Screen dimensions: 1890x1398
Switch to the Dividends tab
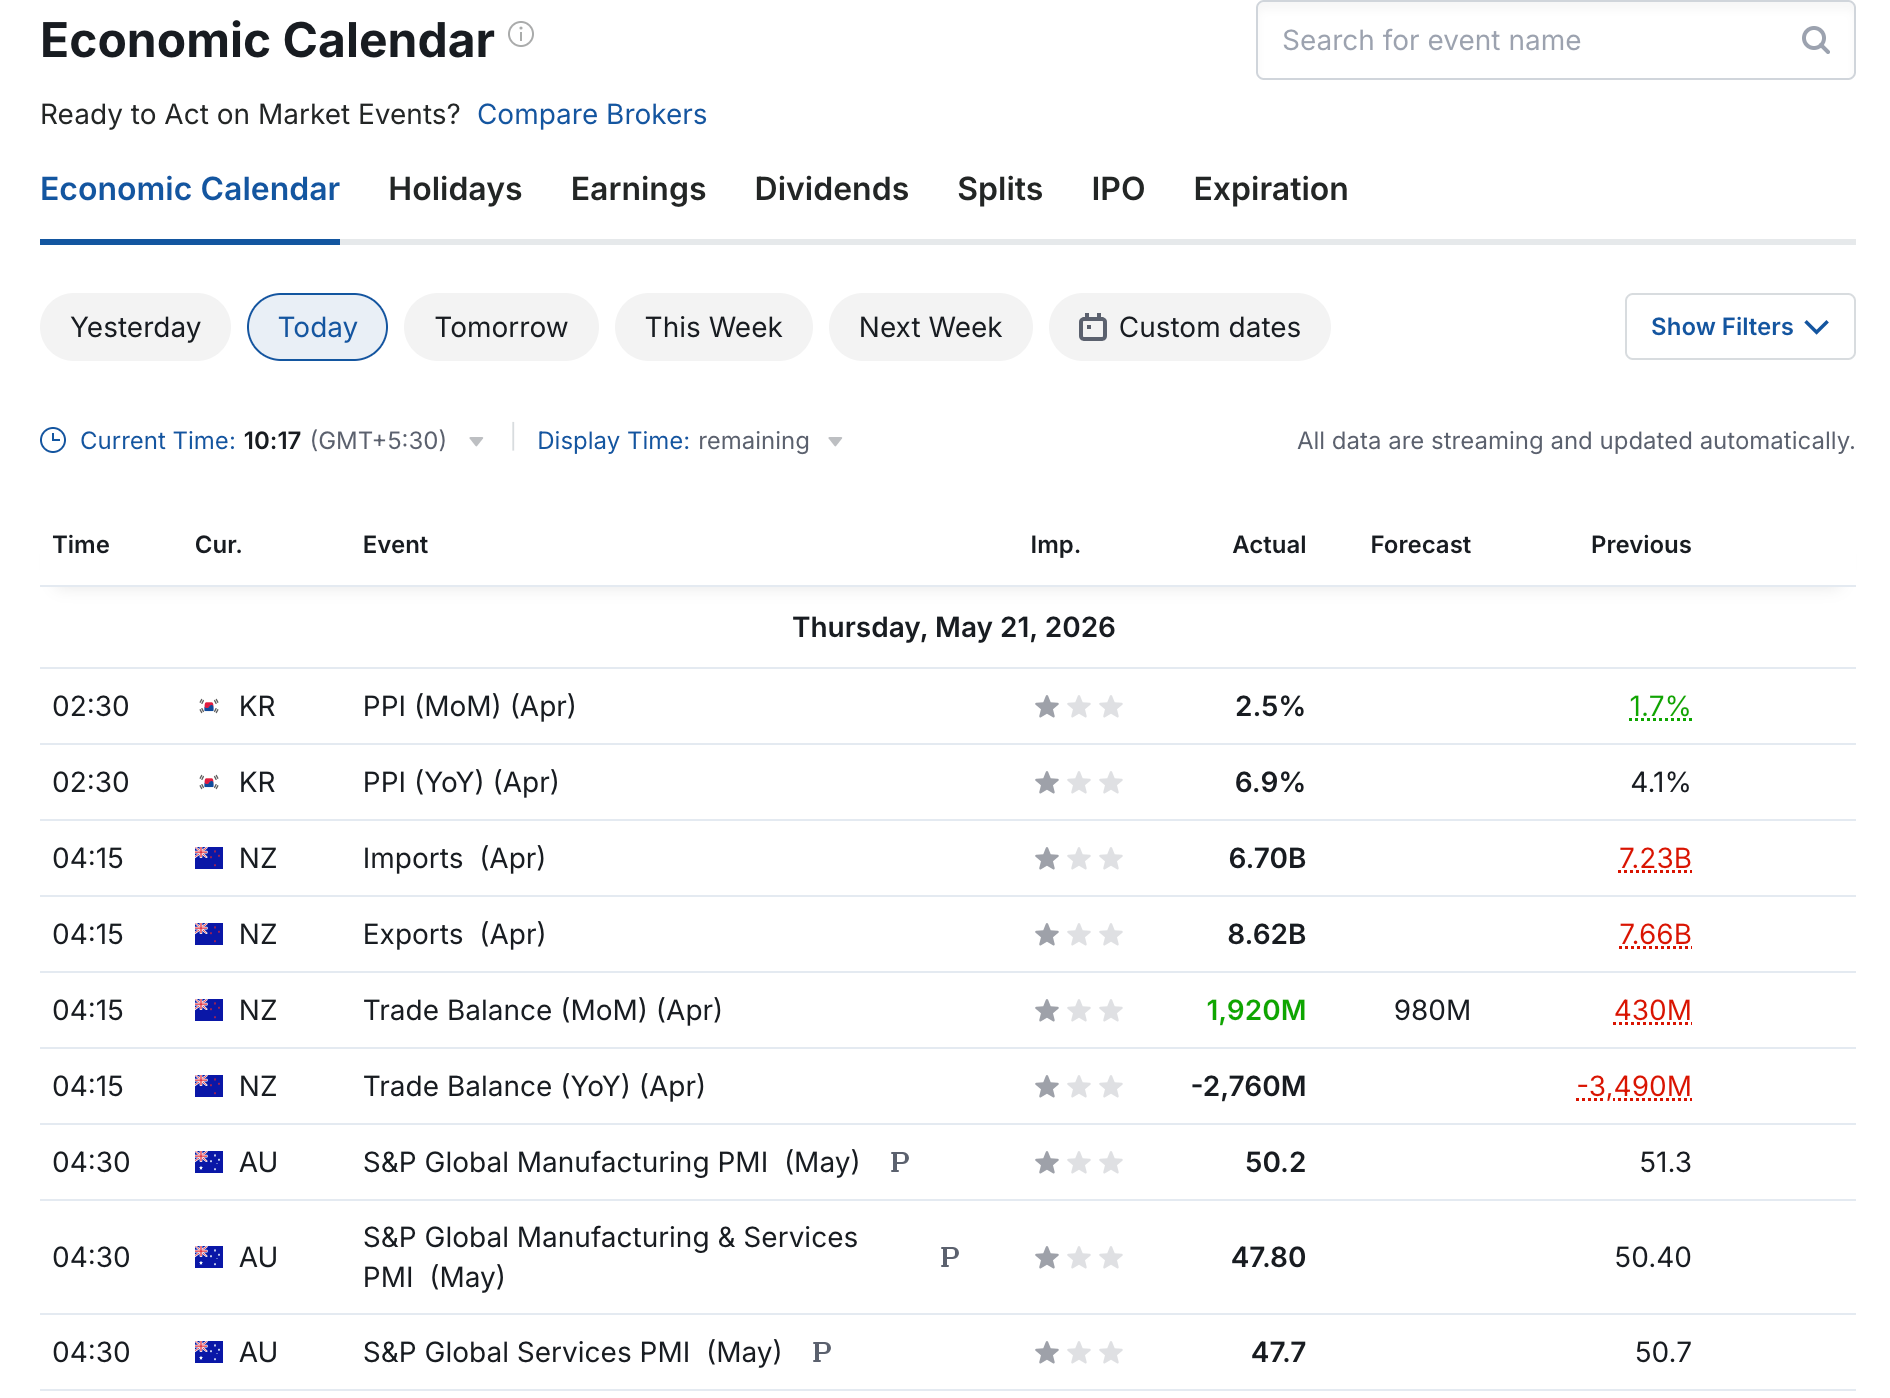click(831, 189)
